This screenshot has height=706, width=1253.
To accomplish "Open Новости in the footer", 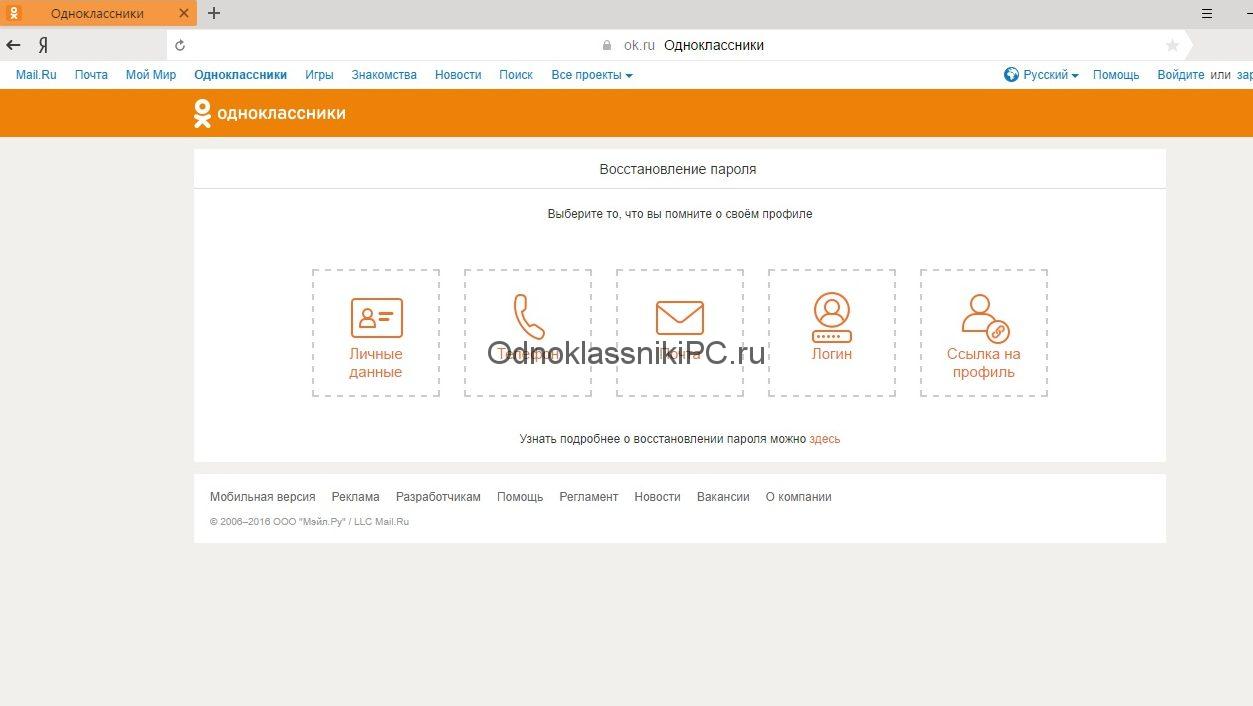I will pos(657,497).
